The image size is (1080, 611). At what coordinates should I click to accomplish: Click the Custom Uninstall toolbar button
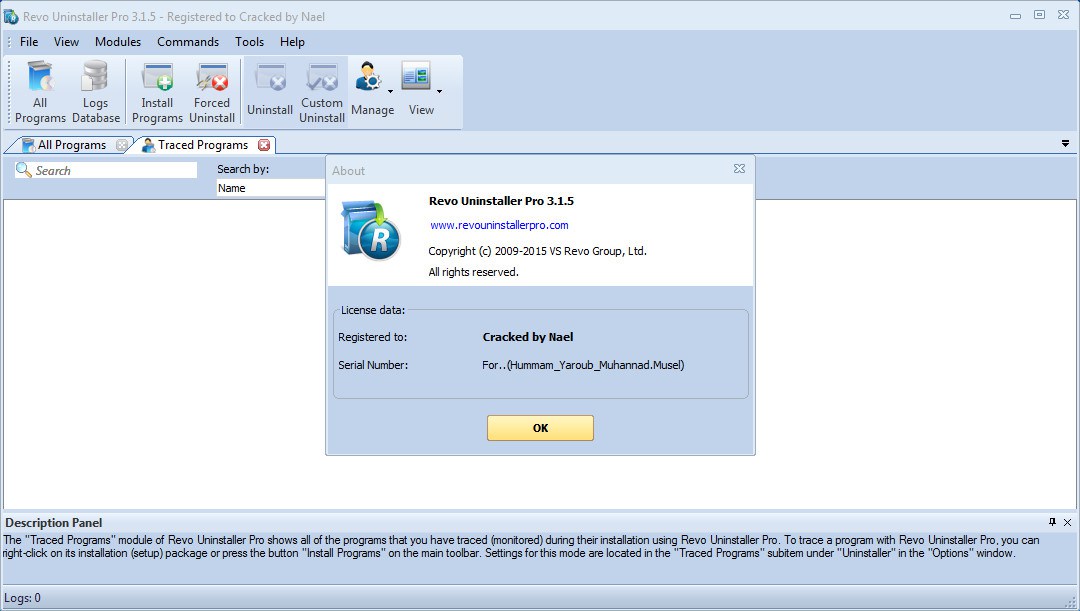[x=322, y=92]
